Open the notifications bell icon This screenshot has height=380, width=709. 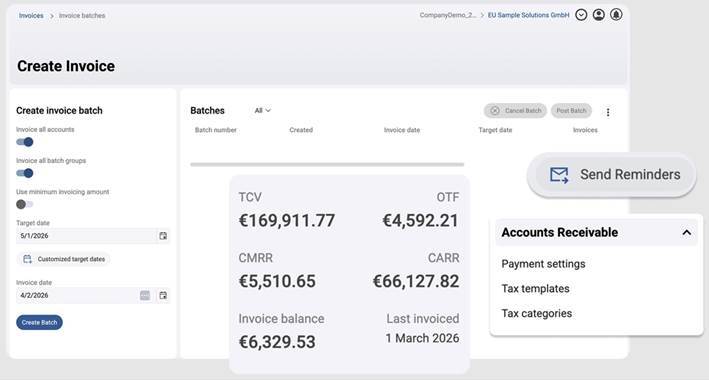pyautogui.click(x=616, y=15)
